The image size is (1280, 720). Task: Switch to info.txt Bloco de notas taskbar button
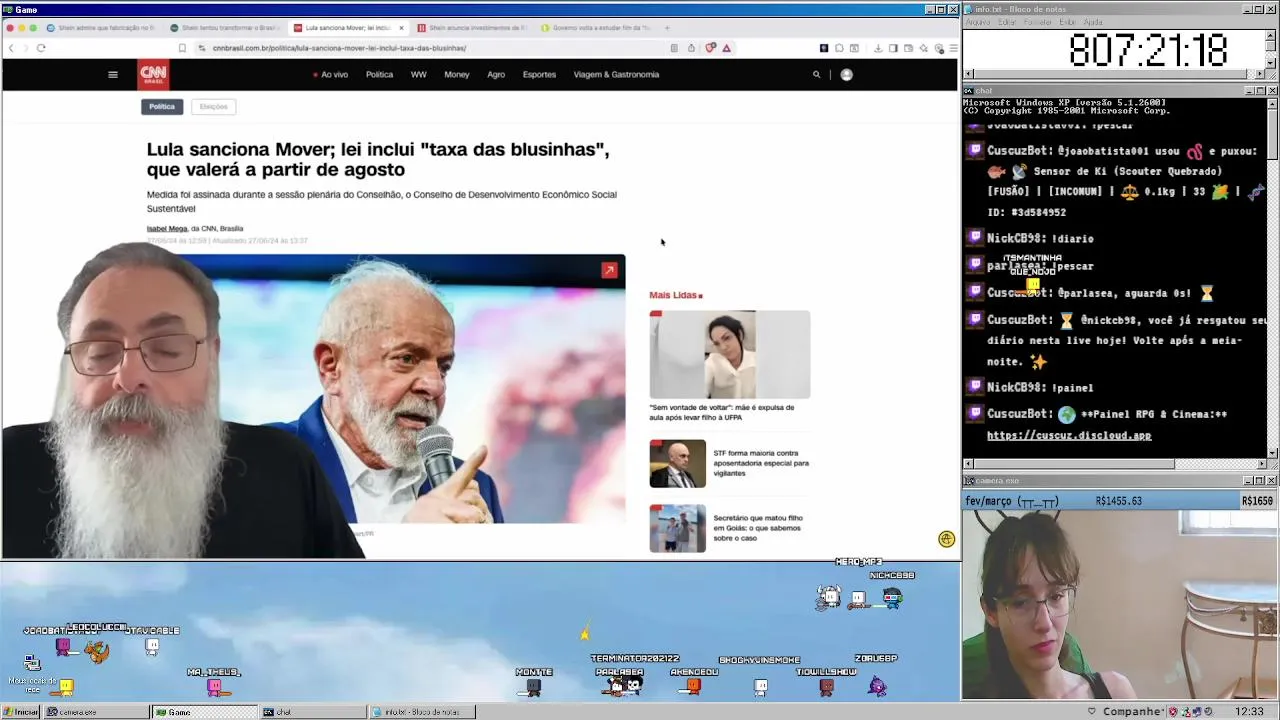(421, 712)
